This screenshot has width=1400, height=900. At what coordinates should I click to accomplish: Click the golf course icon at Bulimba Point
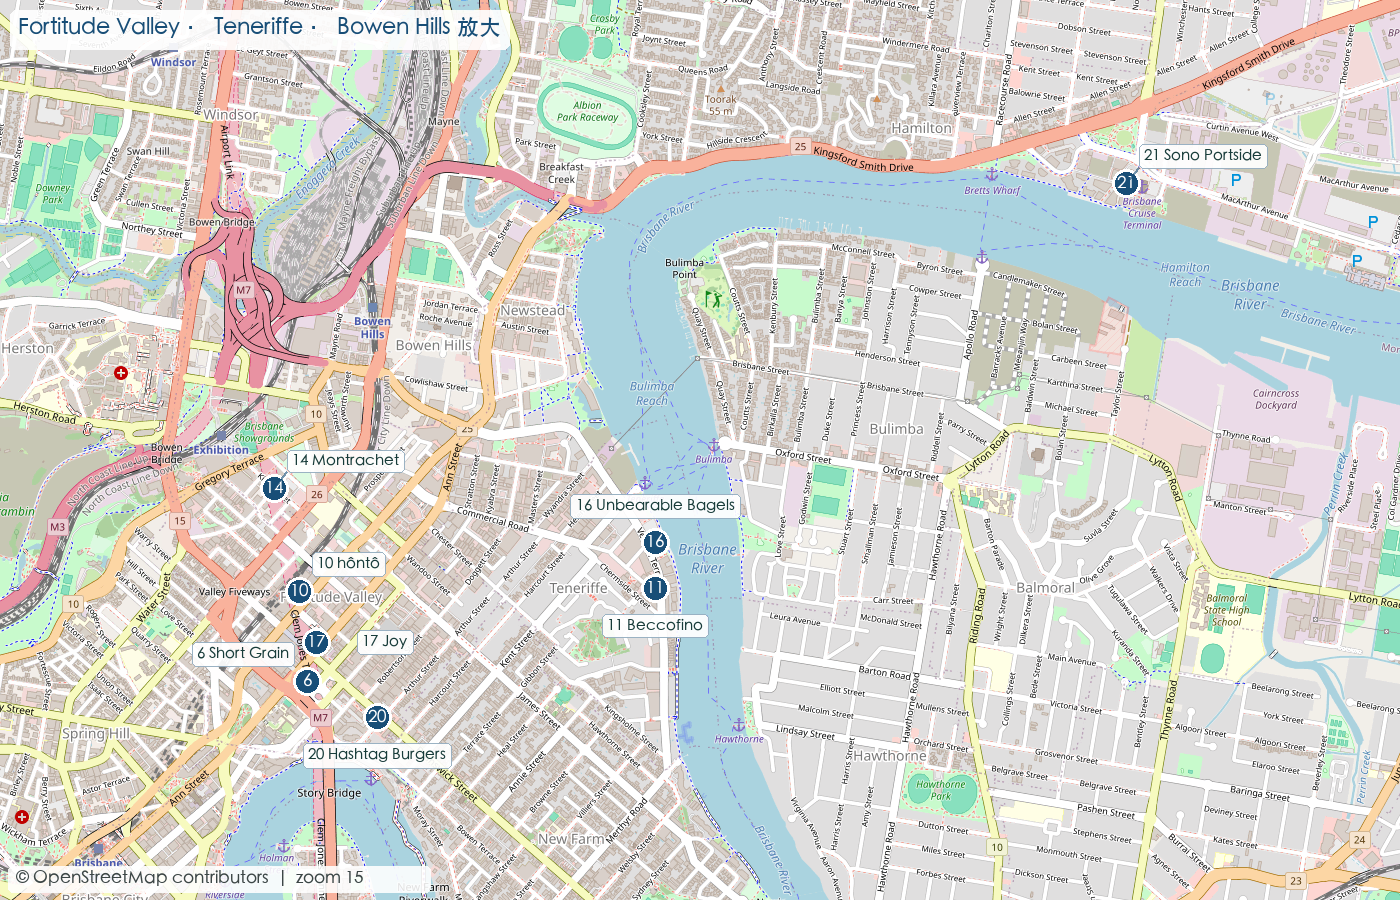[713, 298]
